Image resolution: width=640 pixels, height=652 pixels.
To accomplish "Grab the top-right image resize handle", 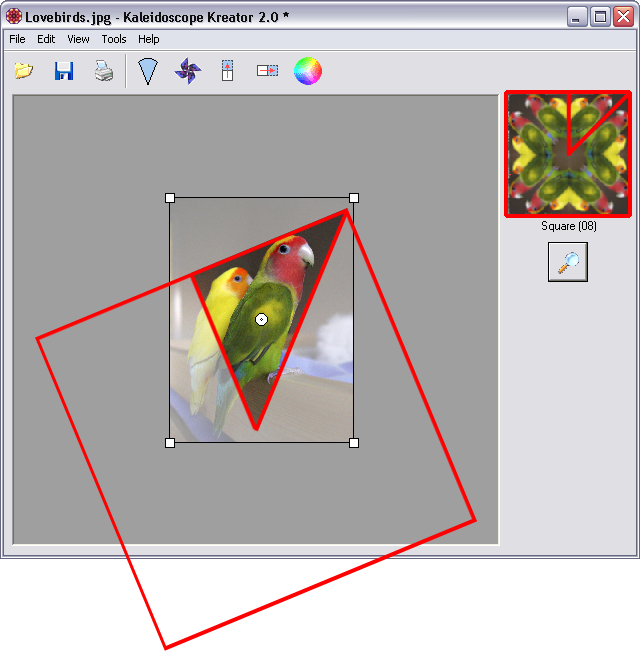I will click(x=354, y=198).
